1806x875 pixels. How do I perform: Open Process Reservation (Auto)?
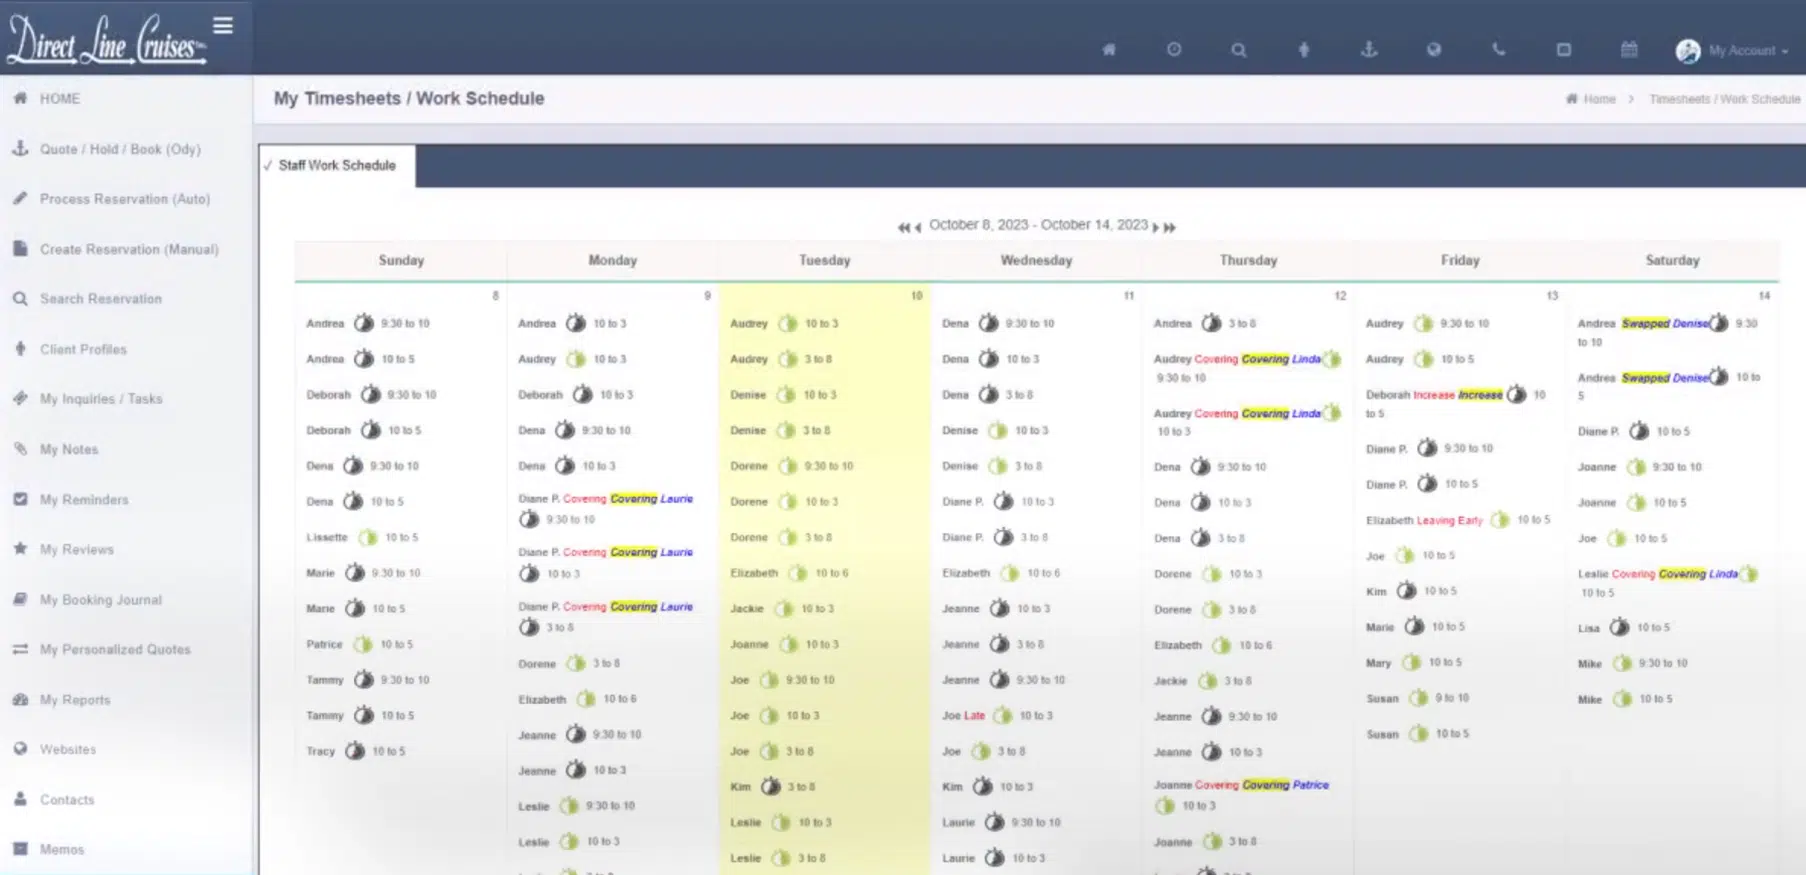tap(126, 199)
